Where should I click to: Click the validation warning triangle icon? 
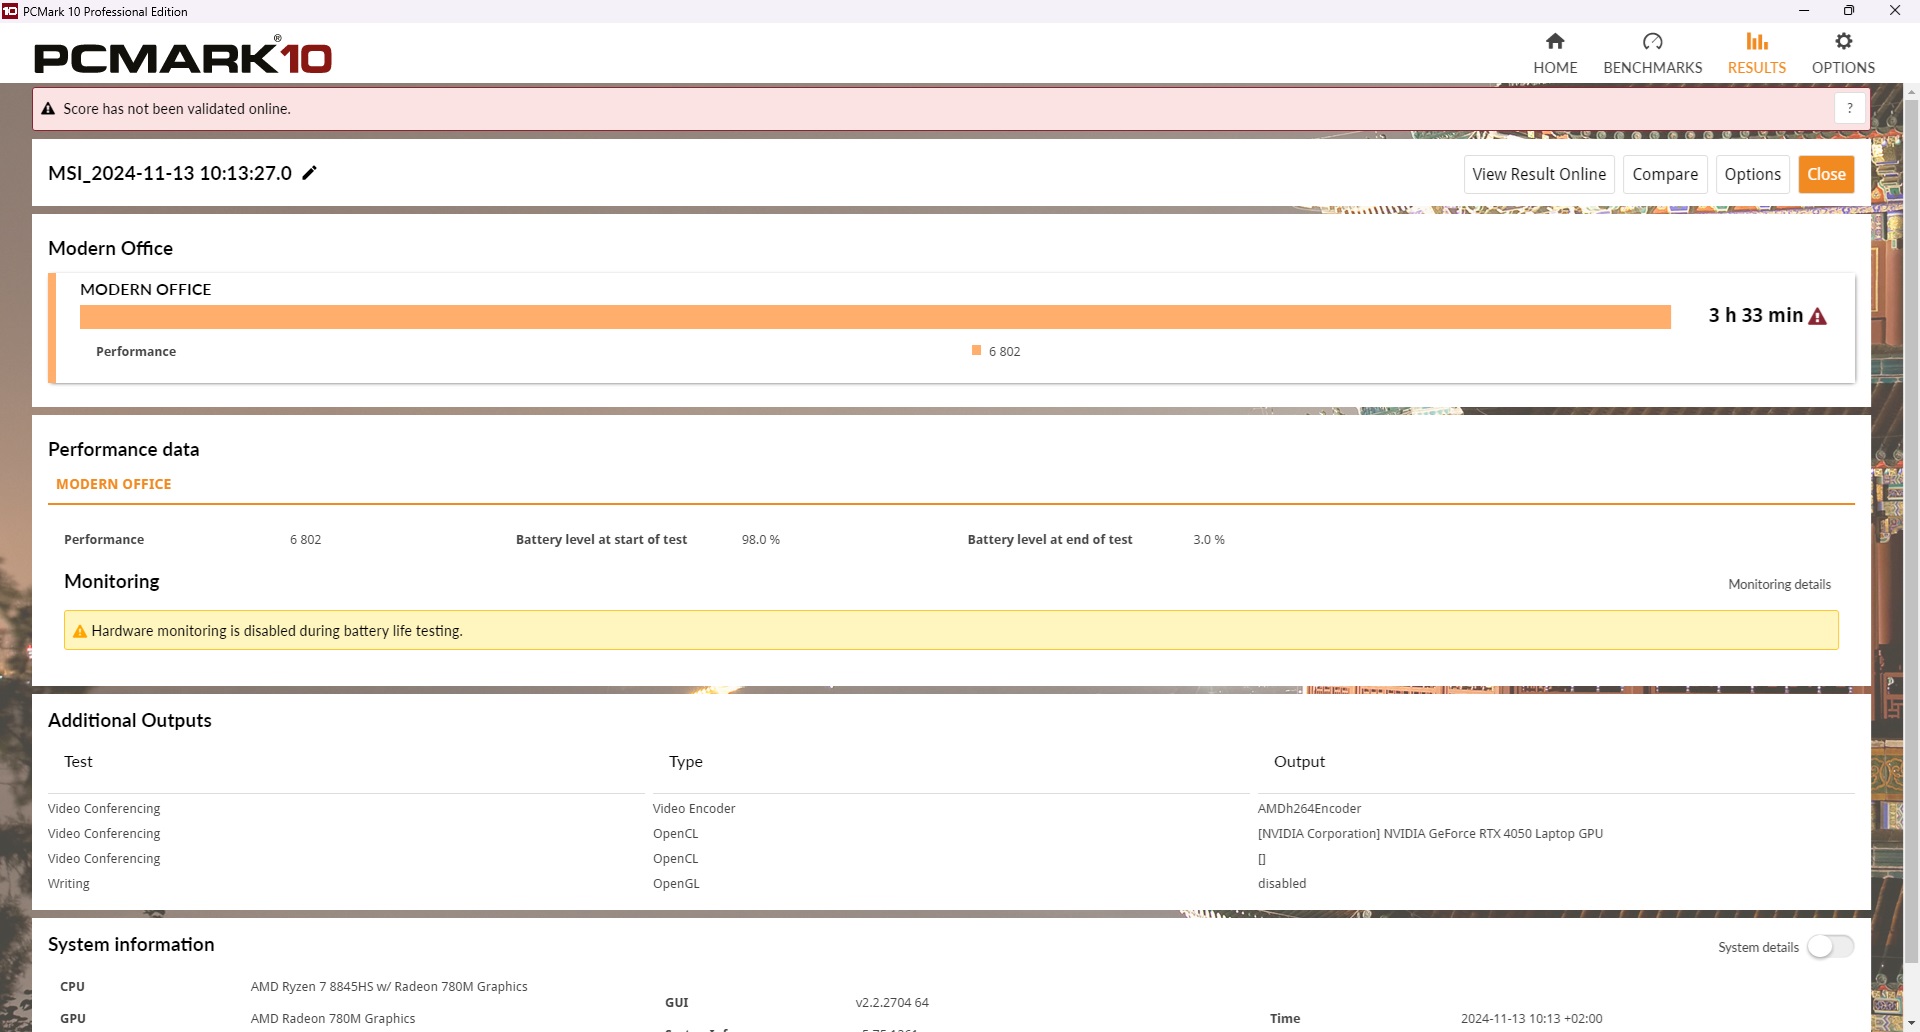[x=48, y=109]
